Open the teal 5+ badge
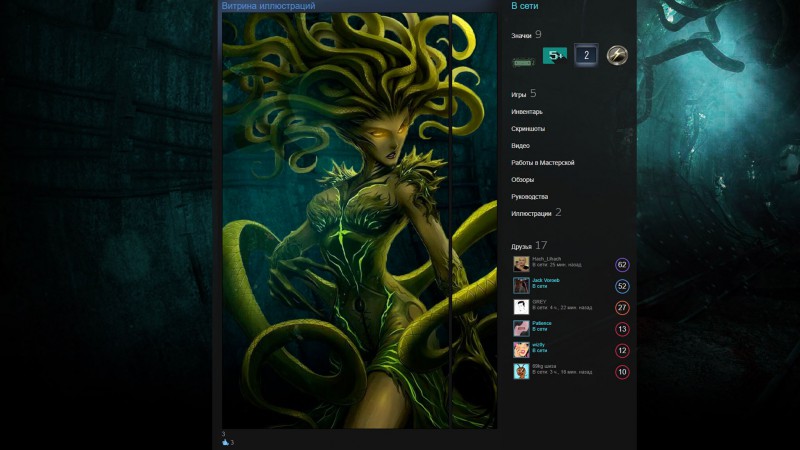This screenshot has height=450, width=800. click(555, 55)
